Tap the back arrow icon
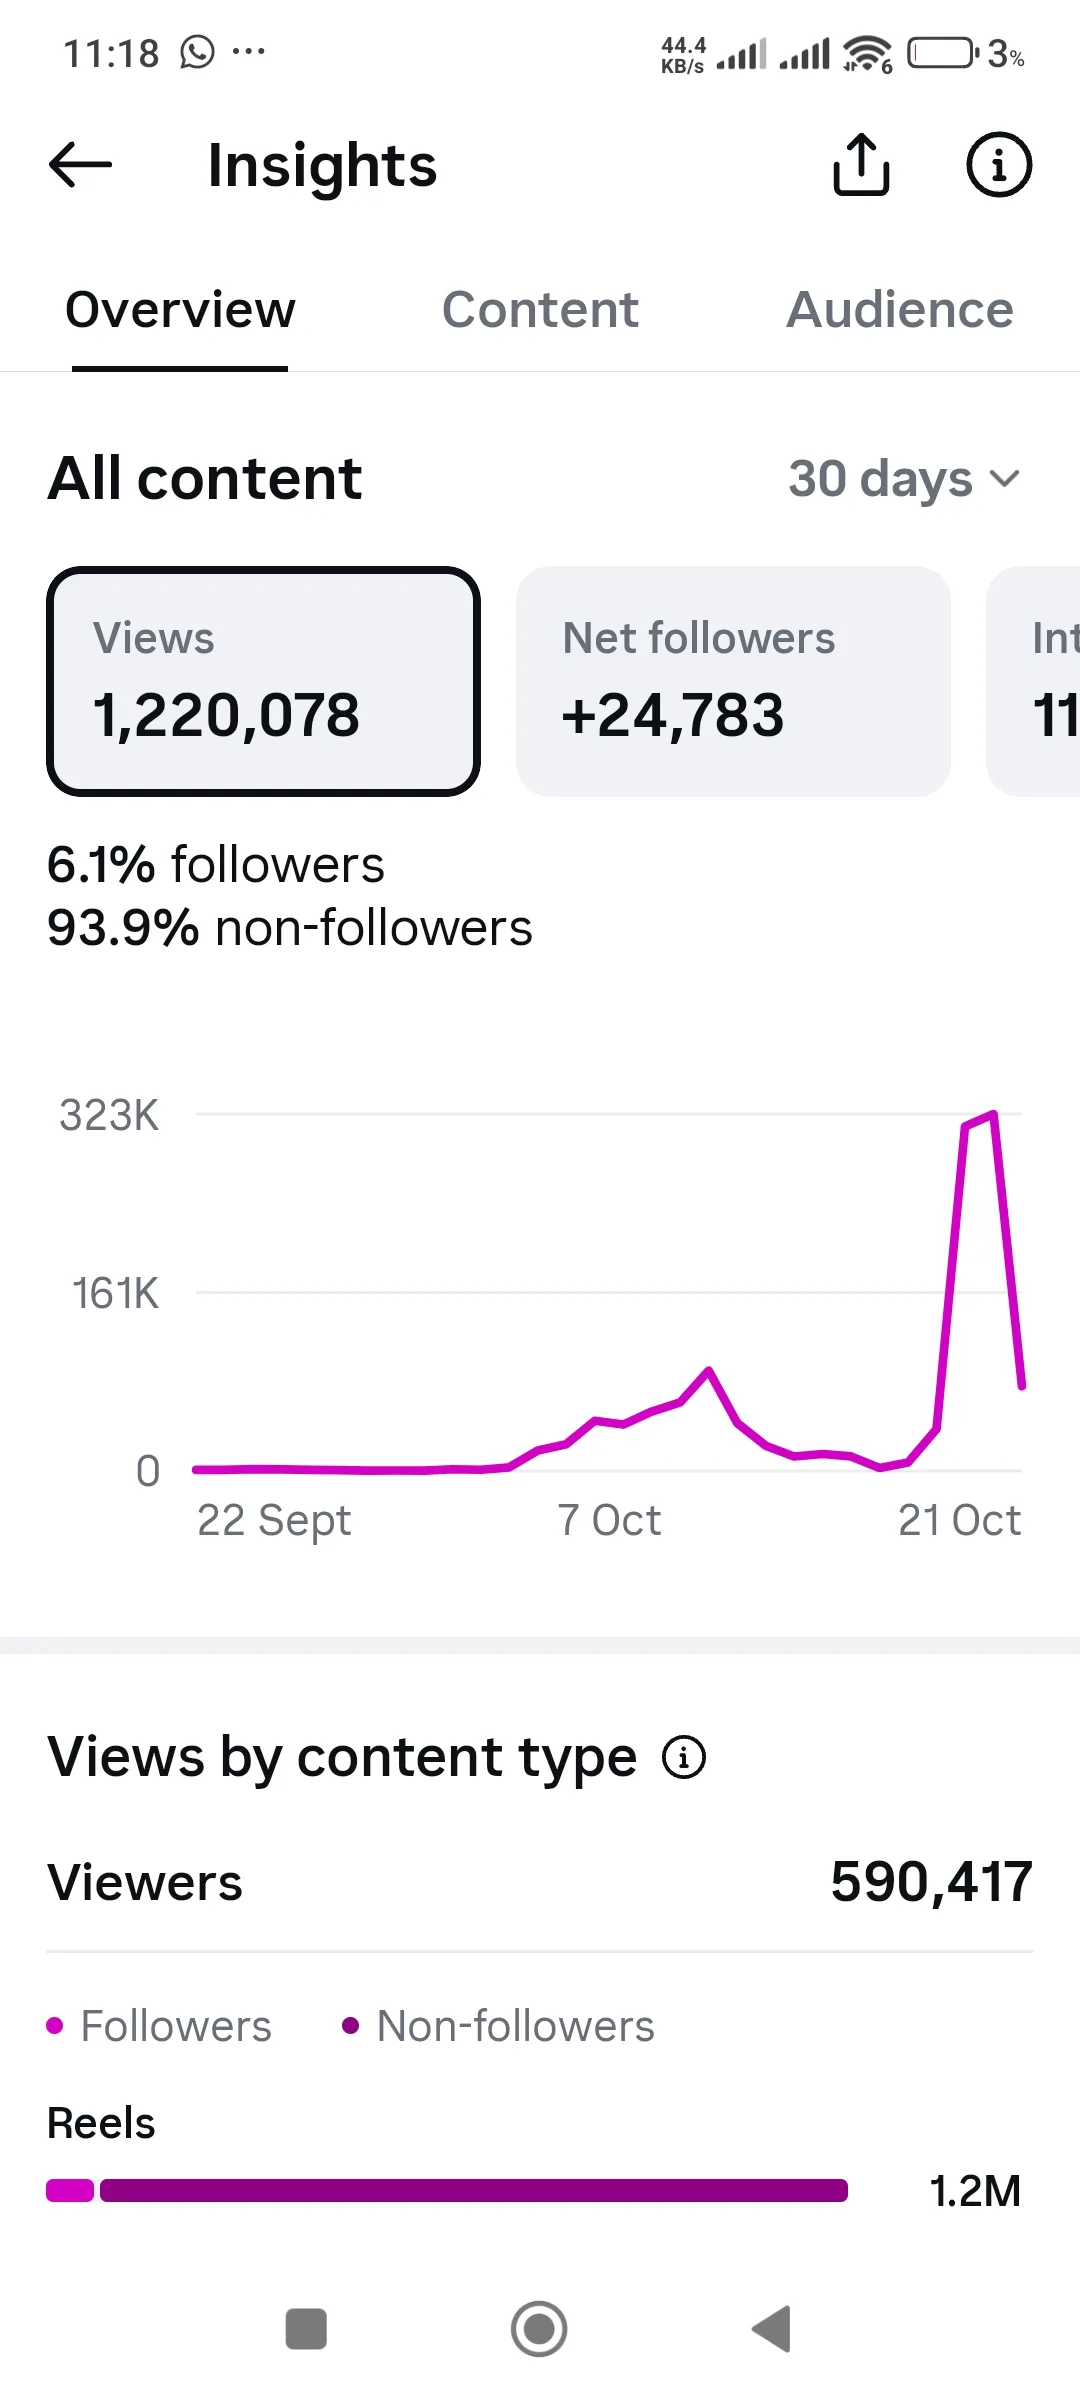Image resolution: width=1080 pixels, height=2400 pixels. click(x=80, y=165)
